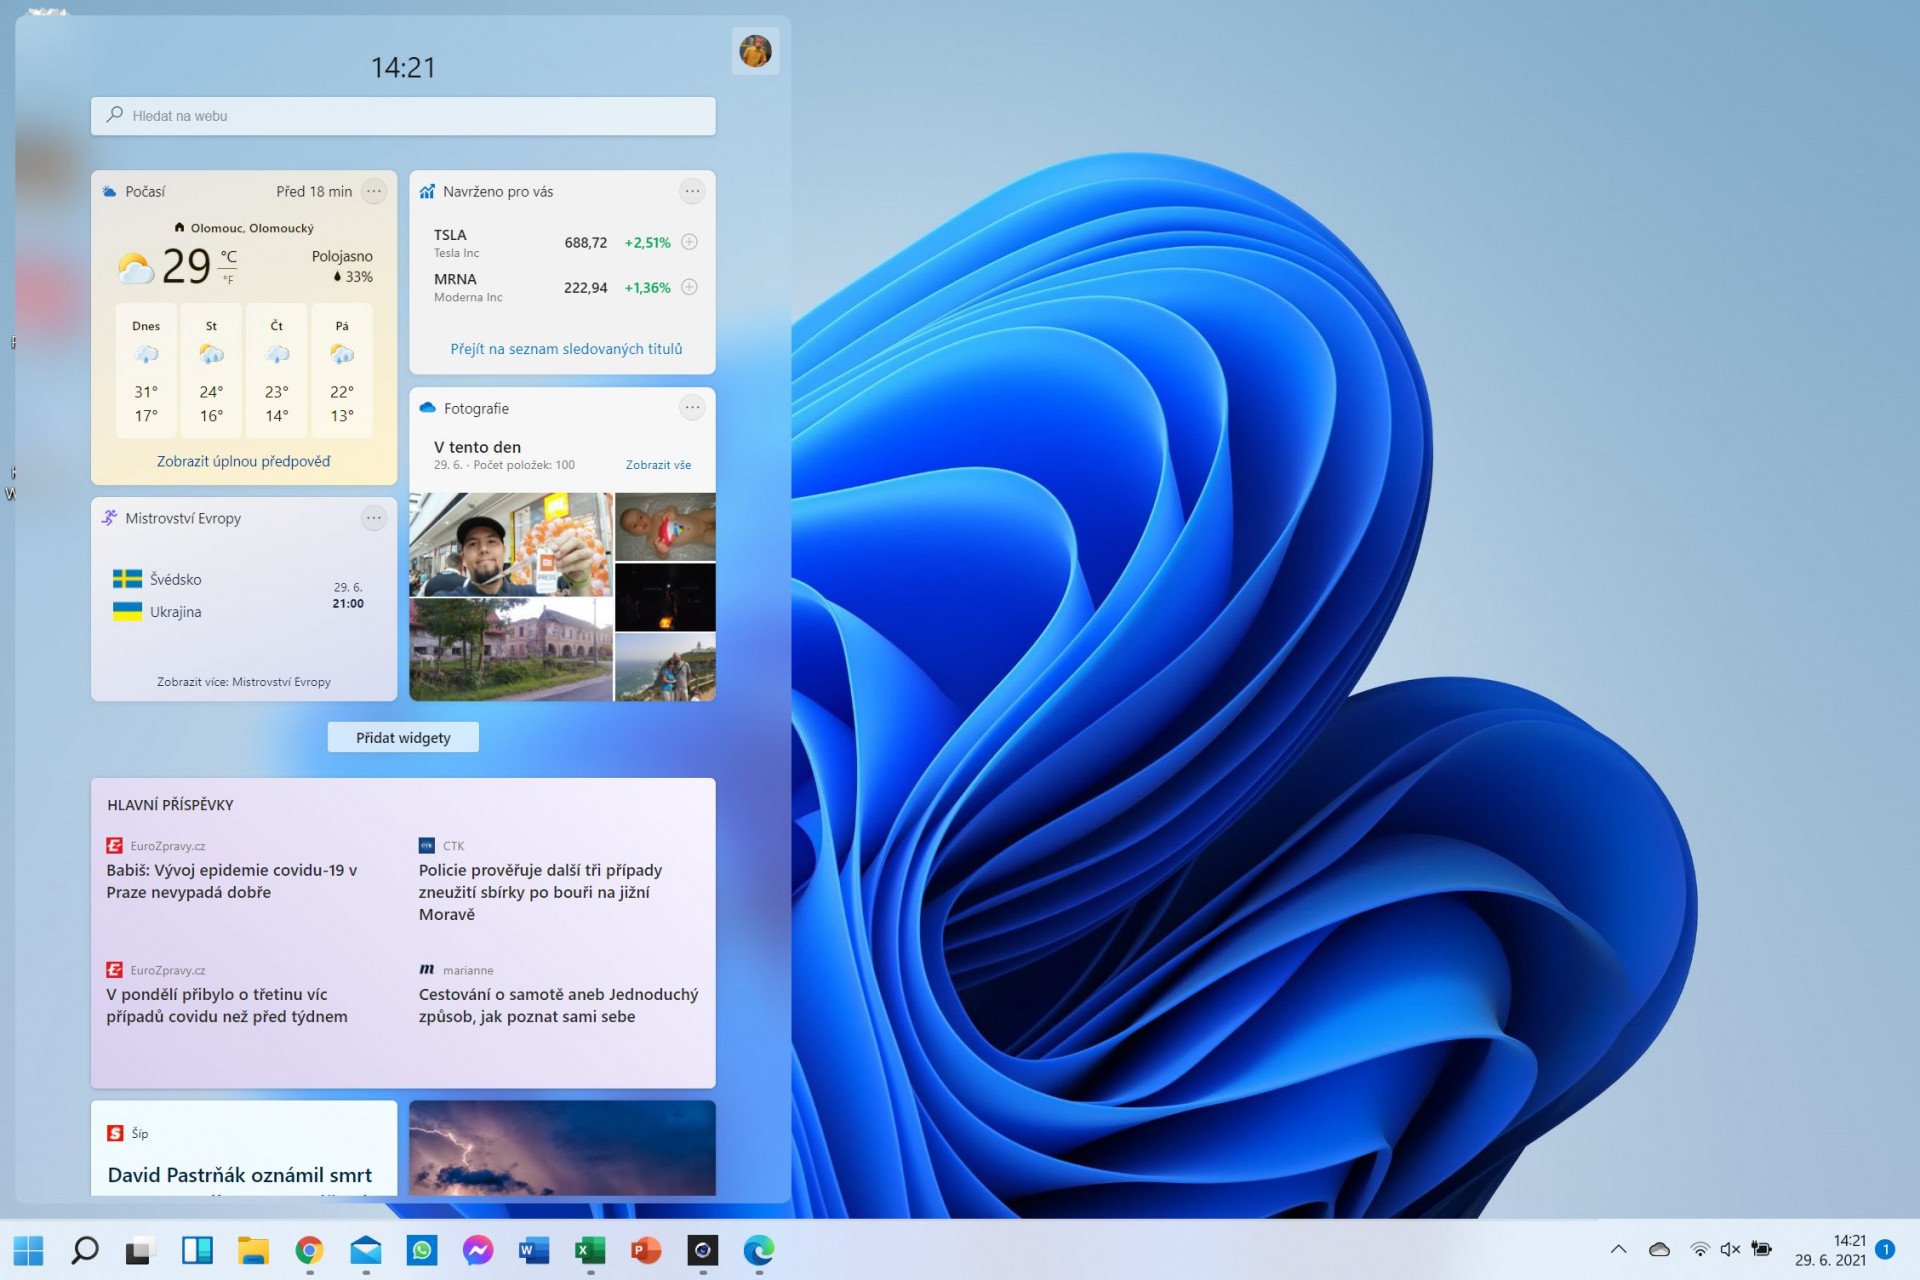Open Počasí widget options menu
Screen dimensions: 1920x1280
point(374,191)
